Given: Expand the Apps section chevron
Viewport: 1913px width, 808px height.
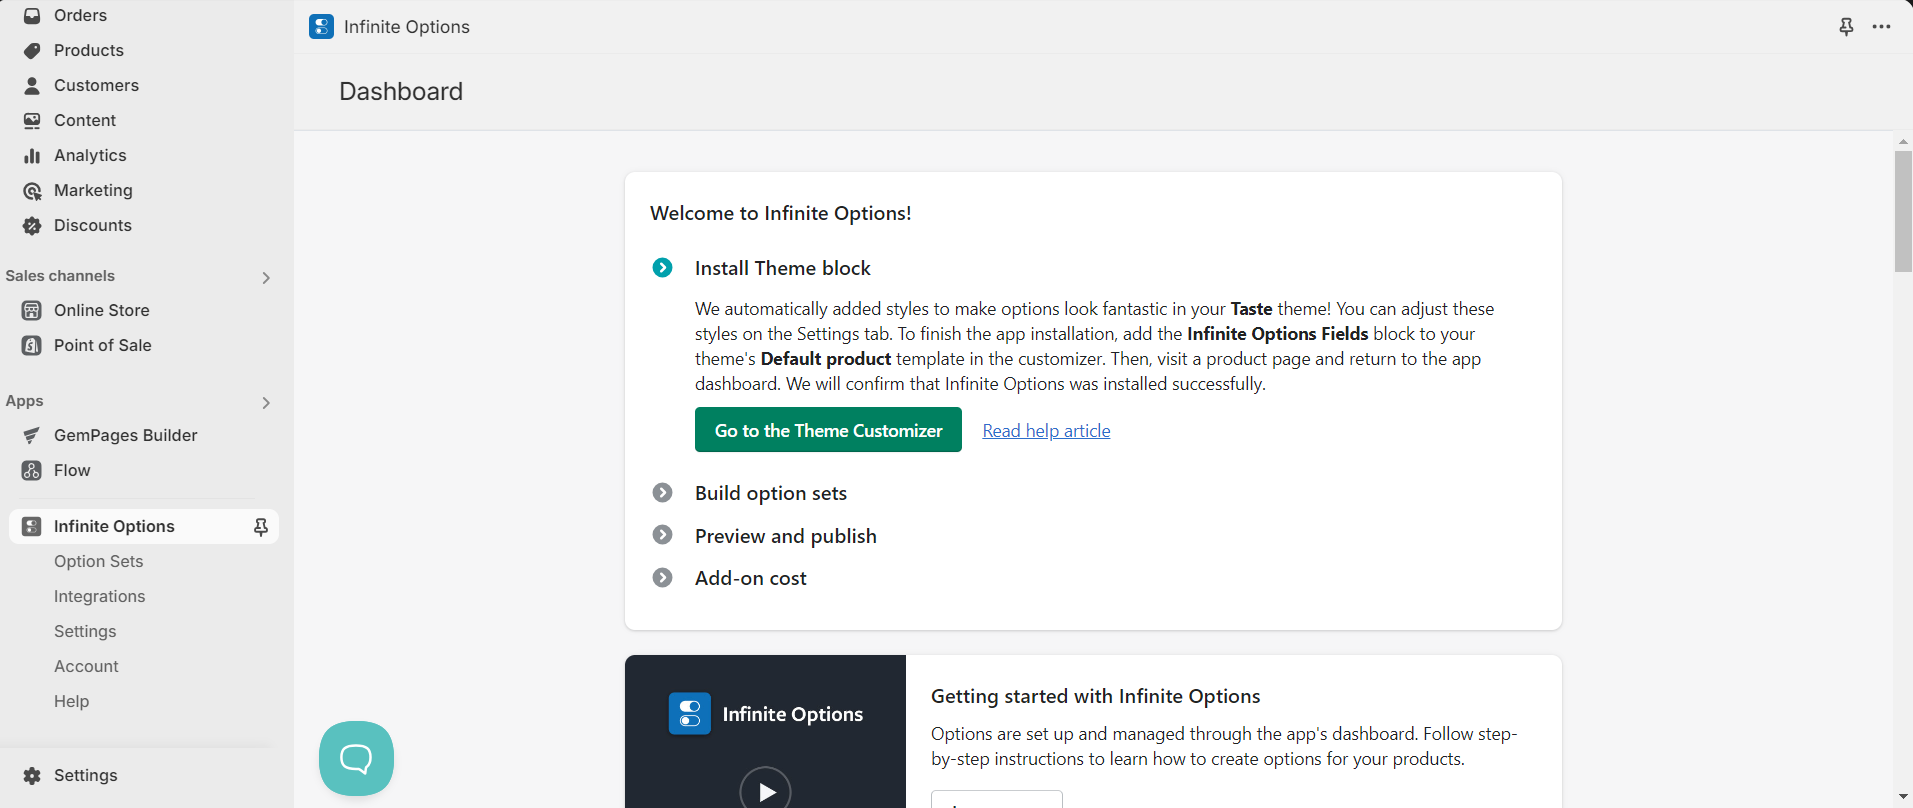Looking at the screenshot, I should tap(266, 403).
